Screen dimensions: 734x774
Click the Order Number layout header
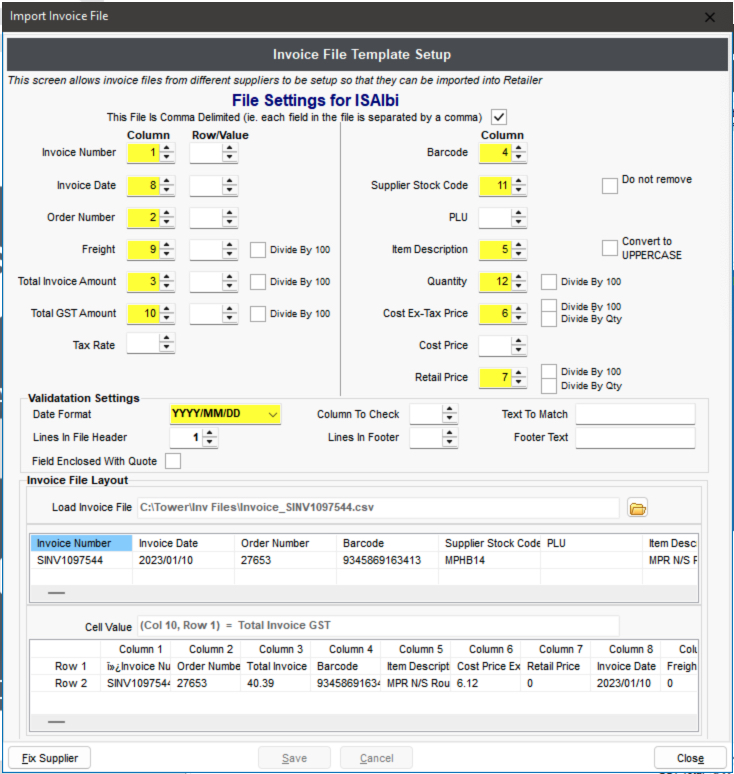[x=286, y=543]
